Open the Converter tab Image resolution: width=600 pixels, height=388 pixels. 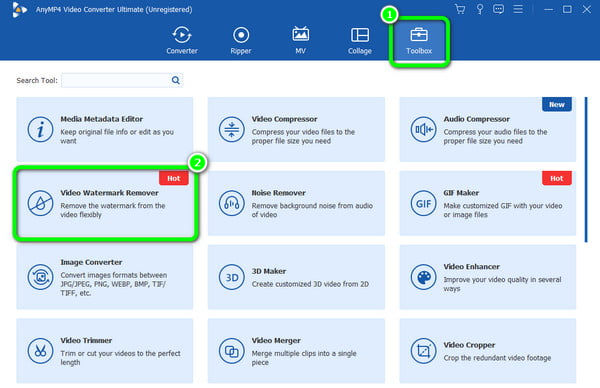point(182,40)
